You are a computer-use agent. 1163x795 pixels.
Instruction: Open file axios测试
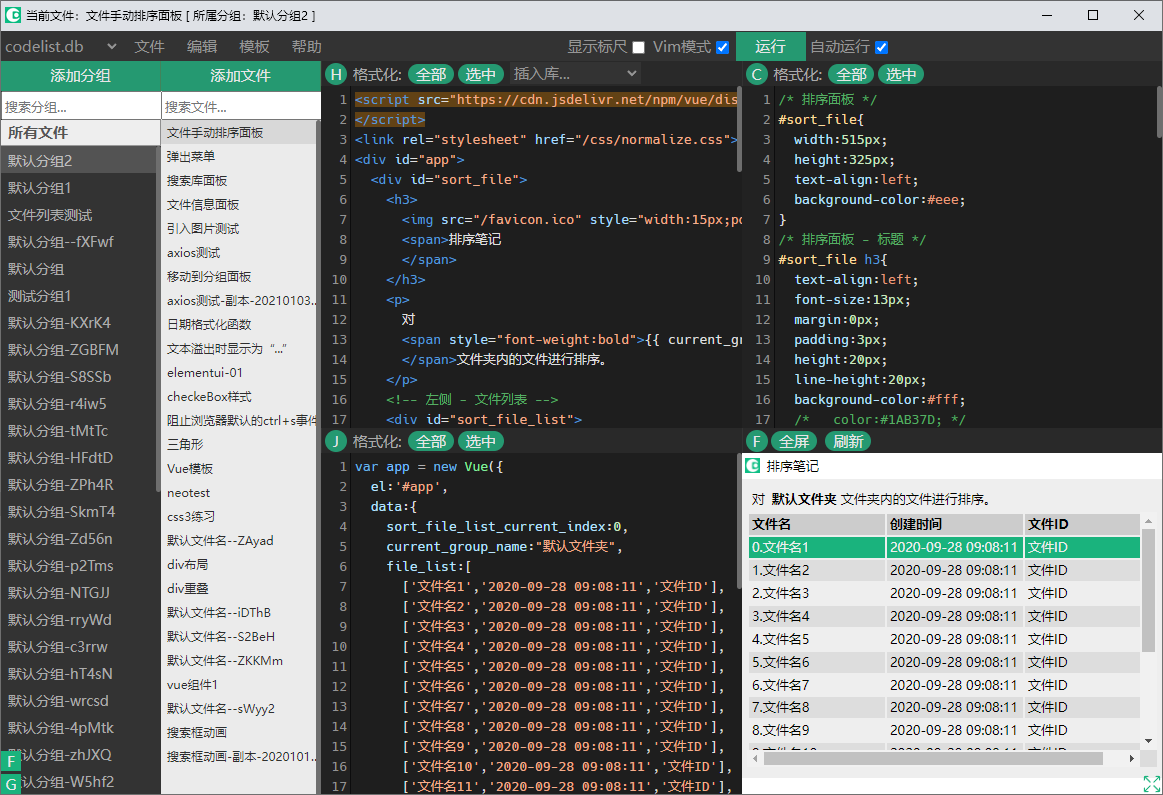pos(239,253)
